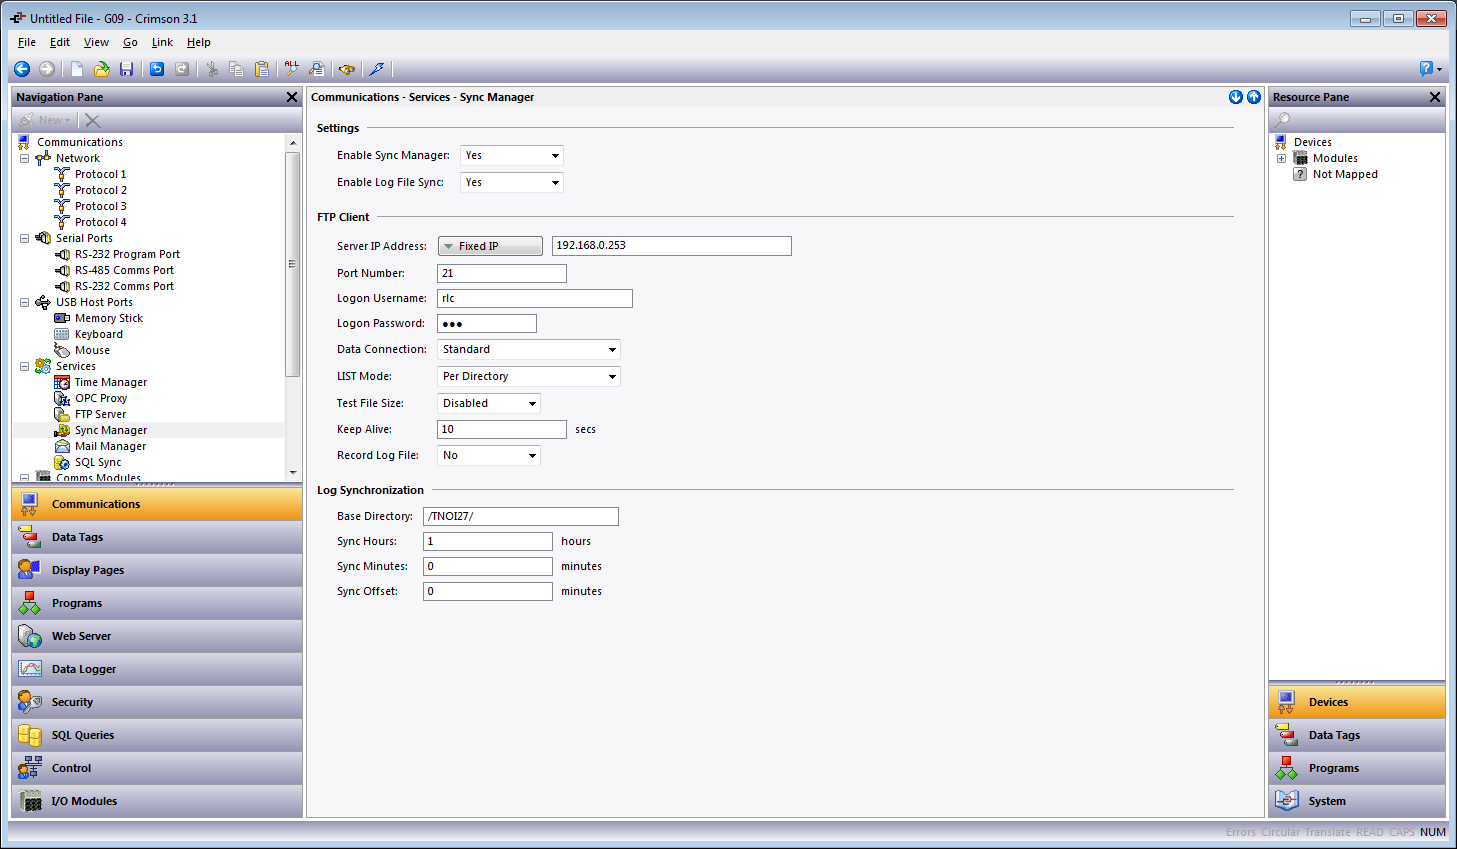
Task: Collapse the Serial Ports tree node
Action: click(25, 238)
